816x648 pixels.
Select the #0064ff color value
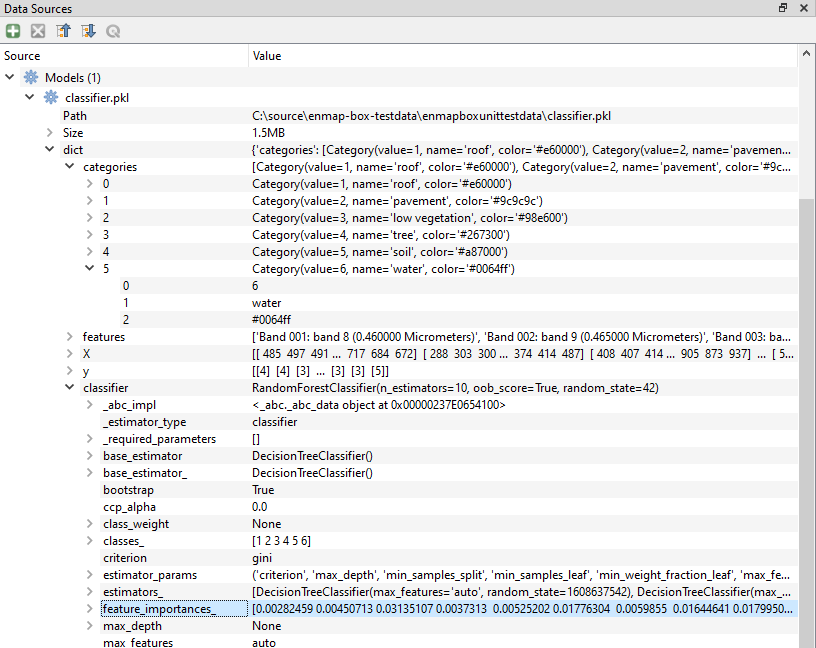(x=271, y=320)
